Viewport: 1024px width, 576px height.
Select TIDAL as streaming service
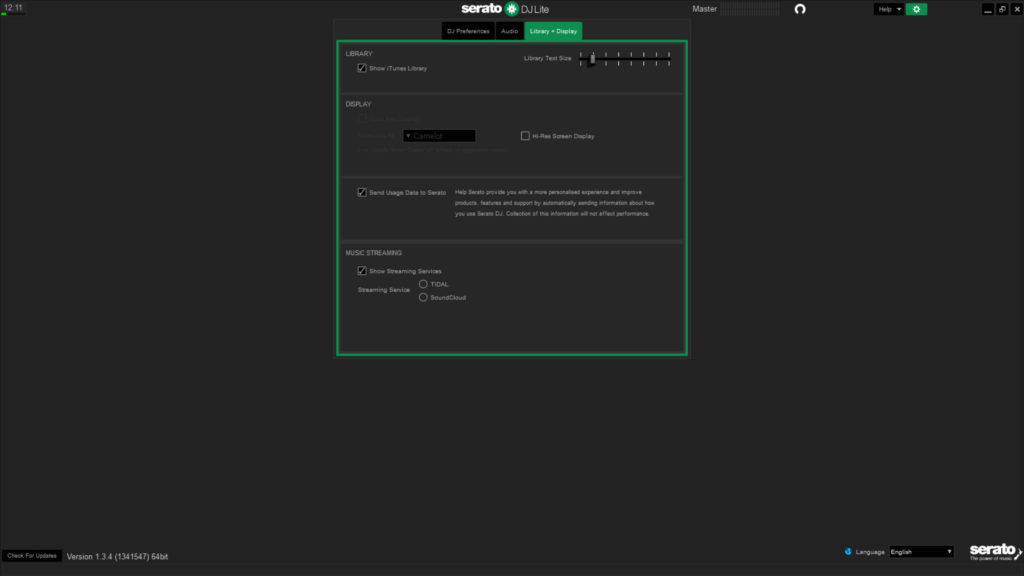pyautogui.click(x=423, y=284)
